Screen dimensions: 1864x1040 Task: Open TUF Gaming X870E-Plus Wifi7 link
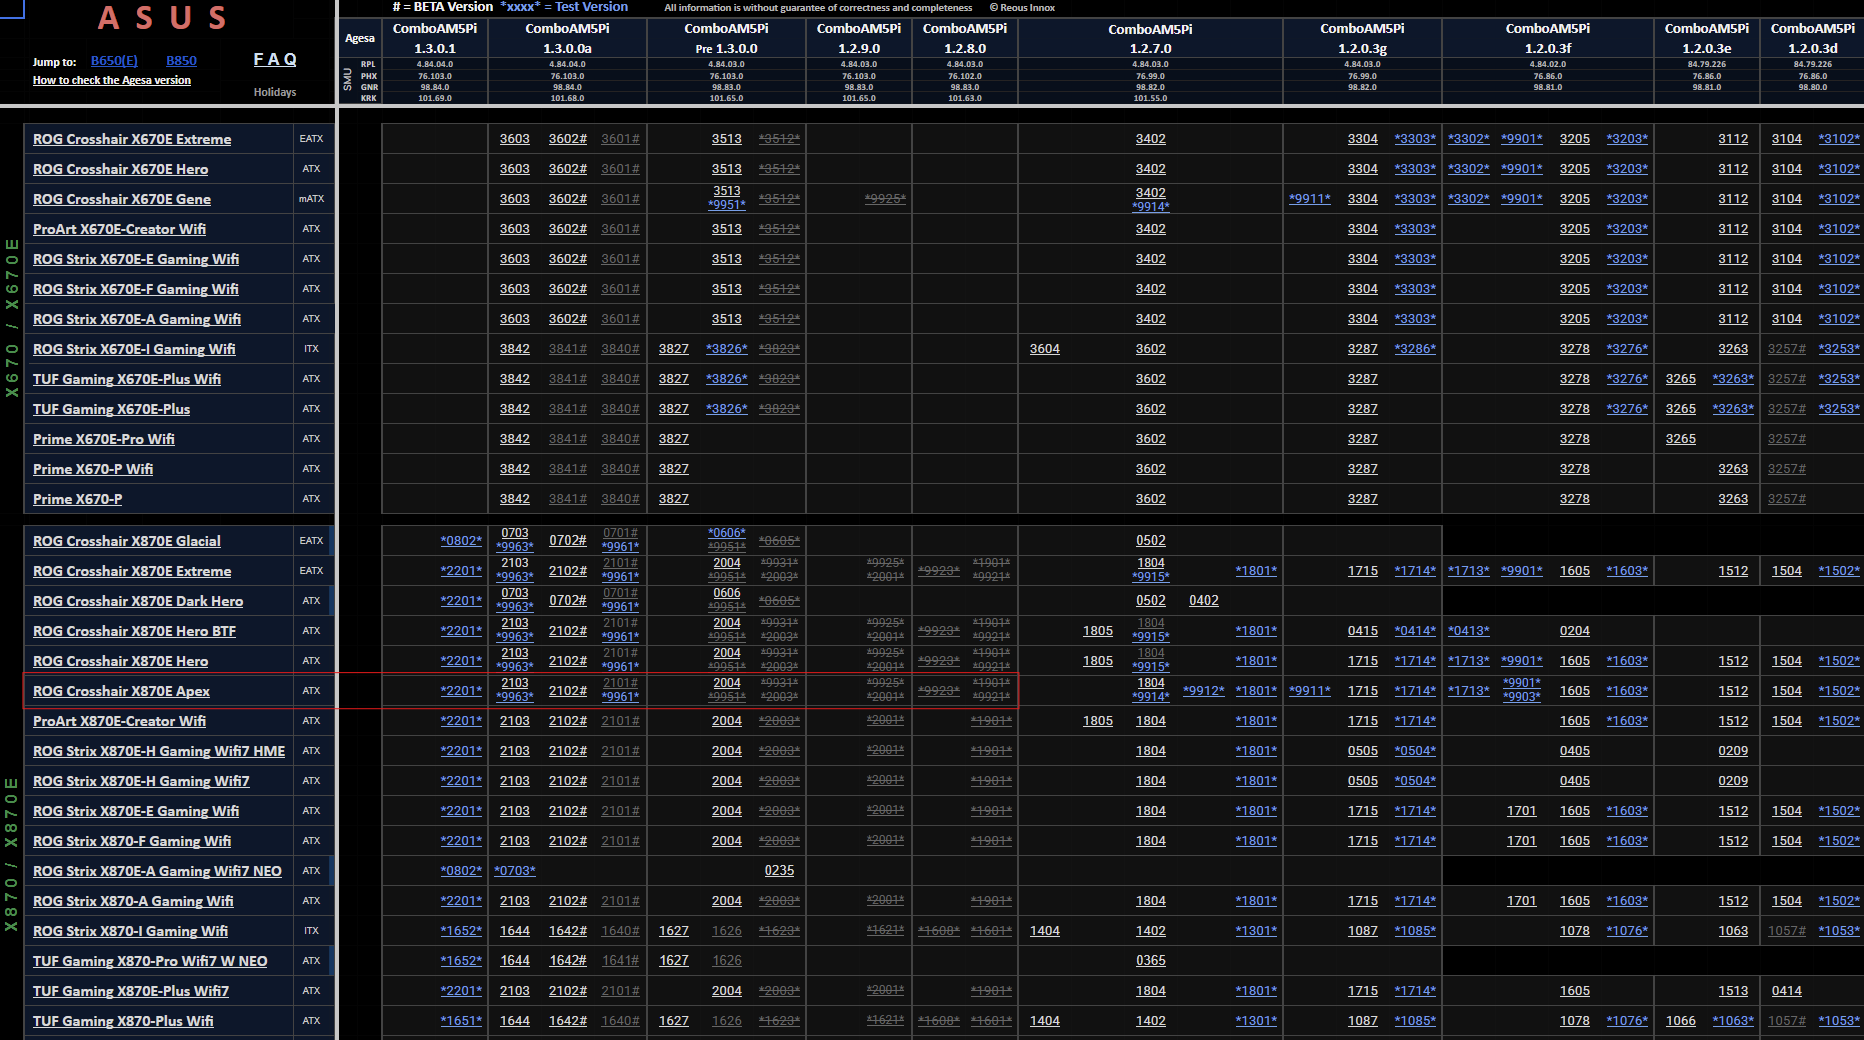tap(131, 991)
